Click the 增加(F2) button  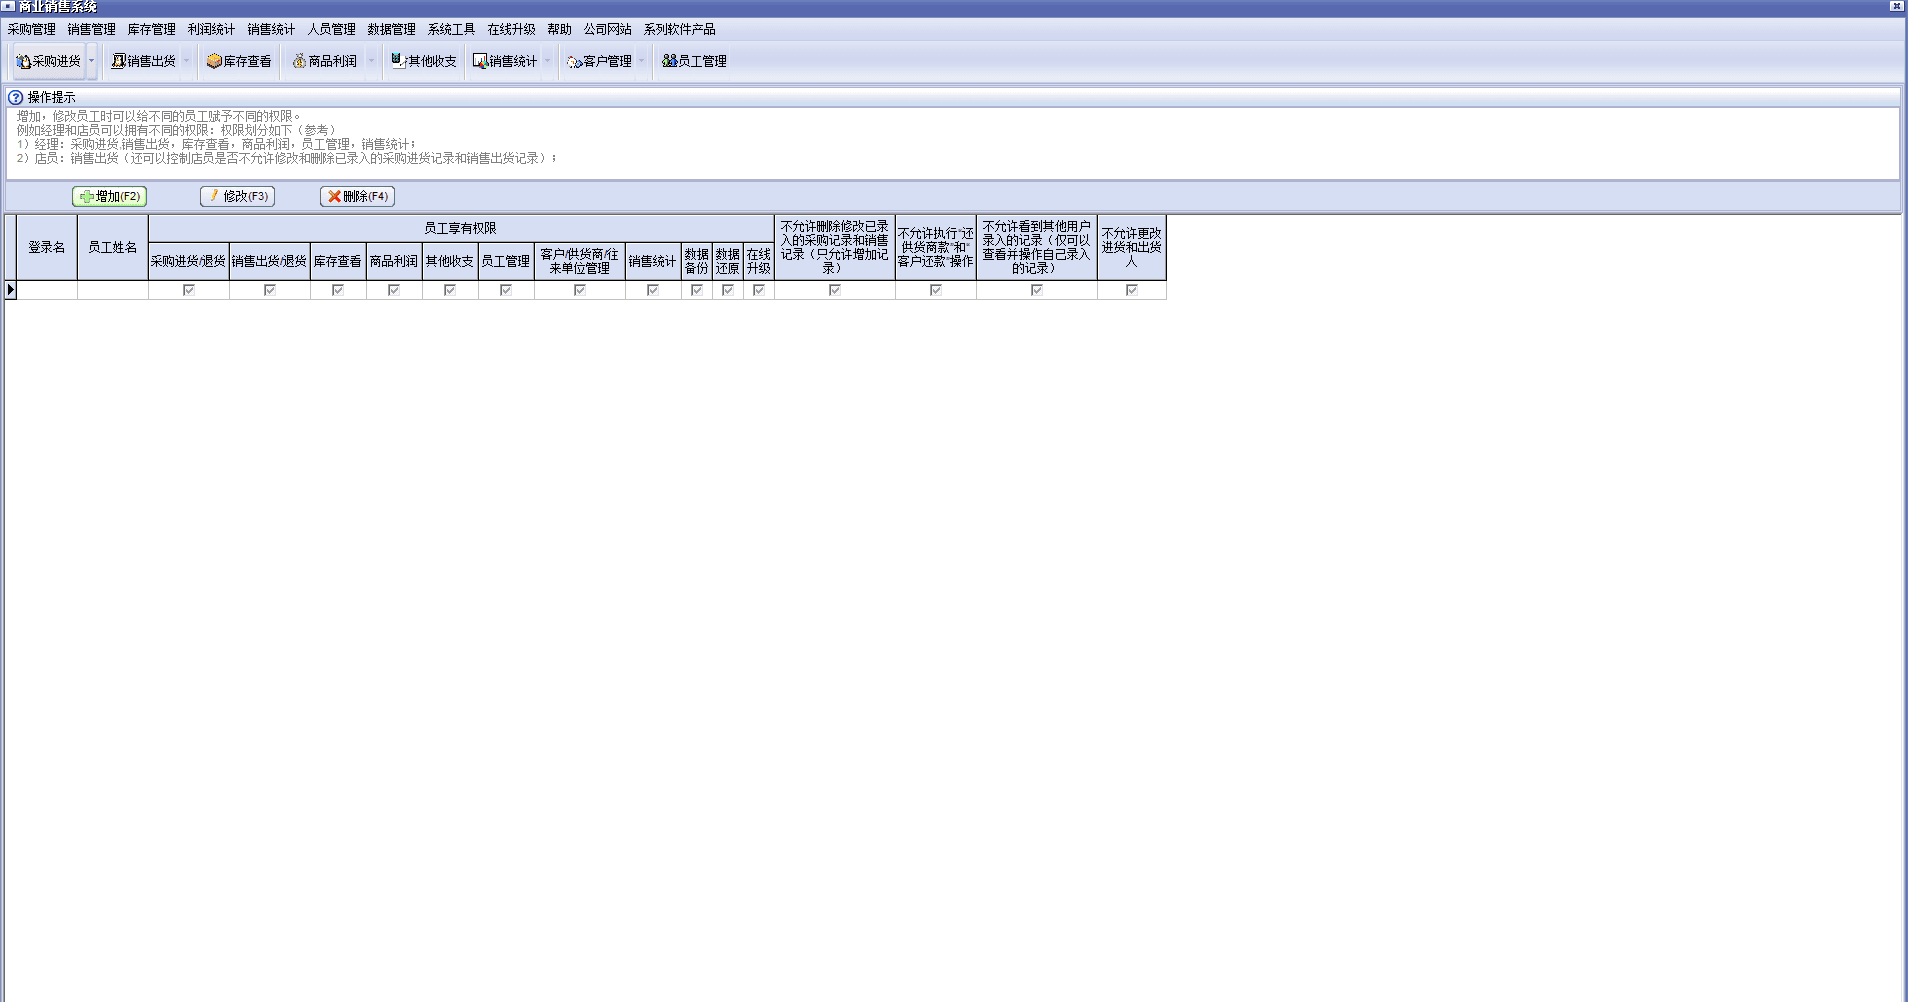pos(110,196)
